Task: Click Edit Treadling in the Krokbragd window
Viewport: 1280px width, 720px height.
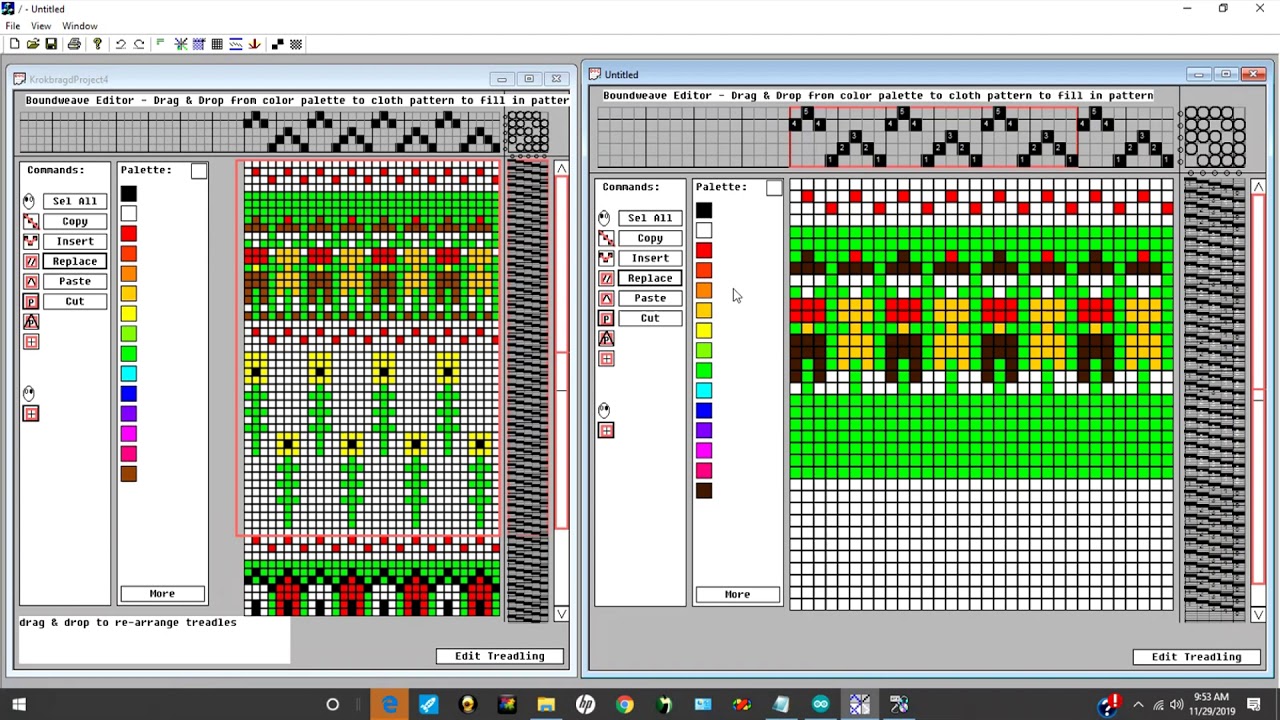Action: click(500, 656)
